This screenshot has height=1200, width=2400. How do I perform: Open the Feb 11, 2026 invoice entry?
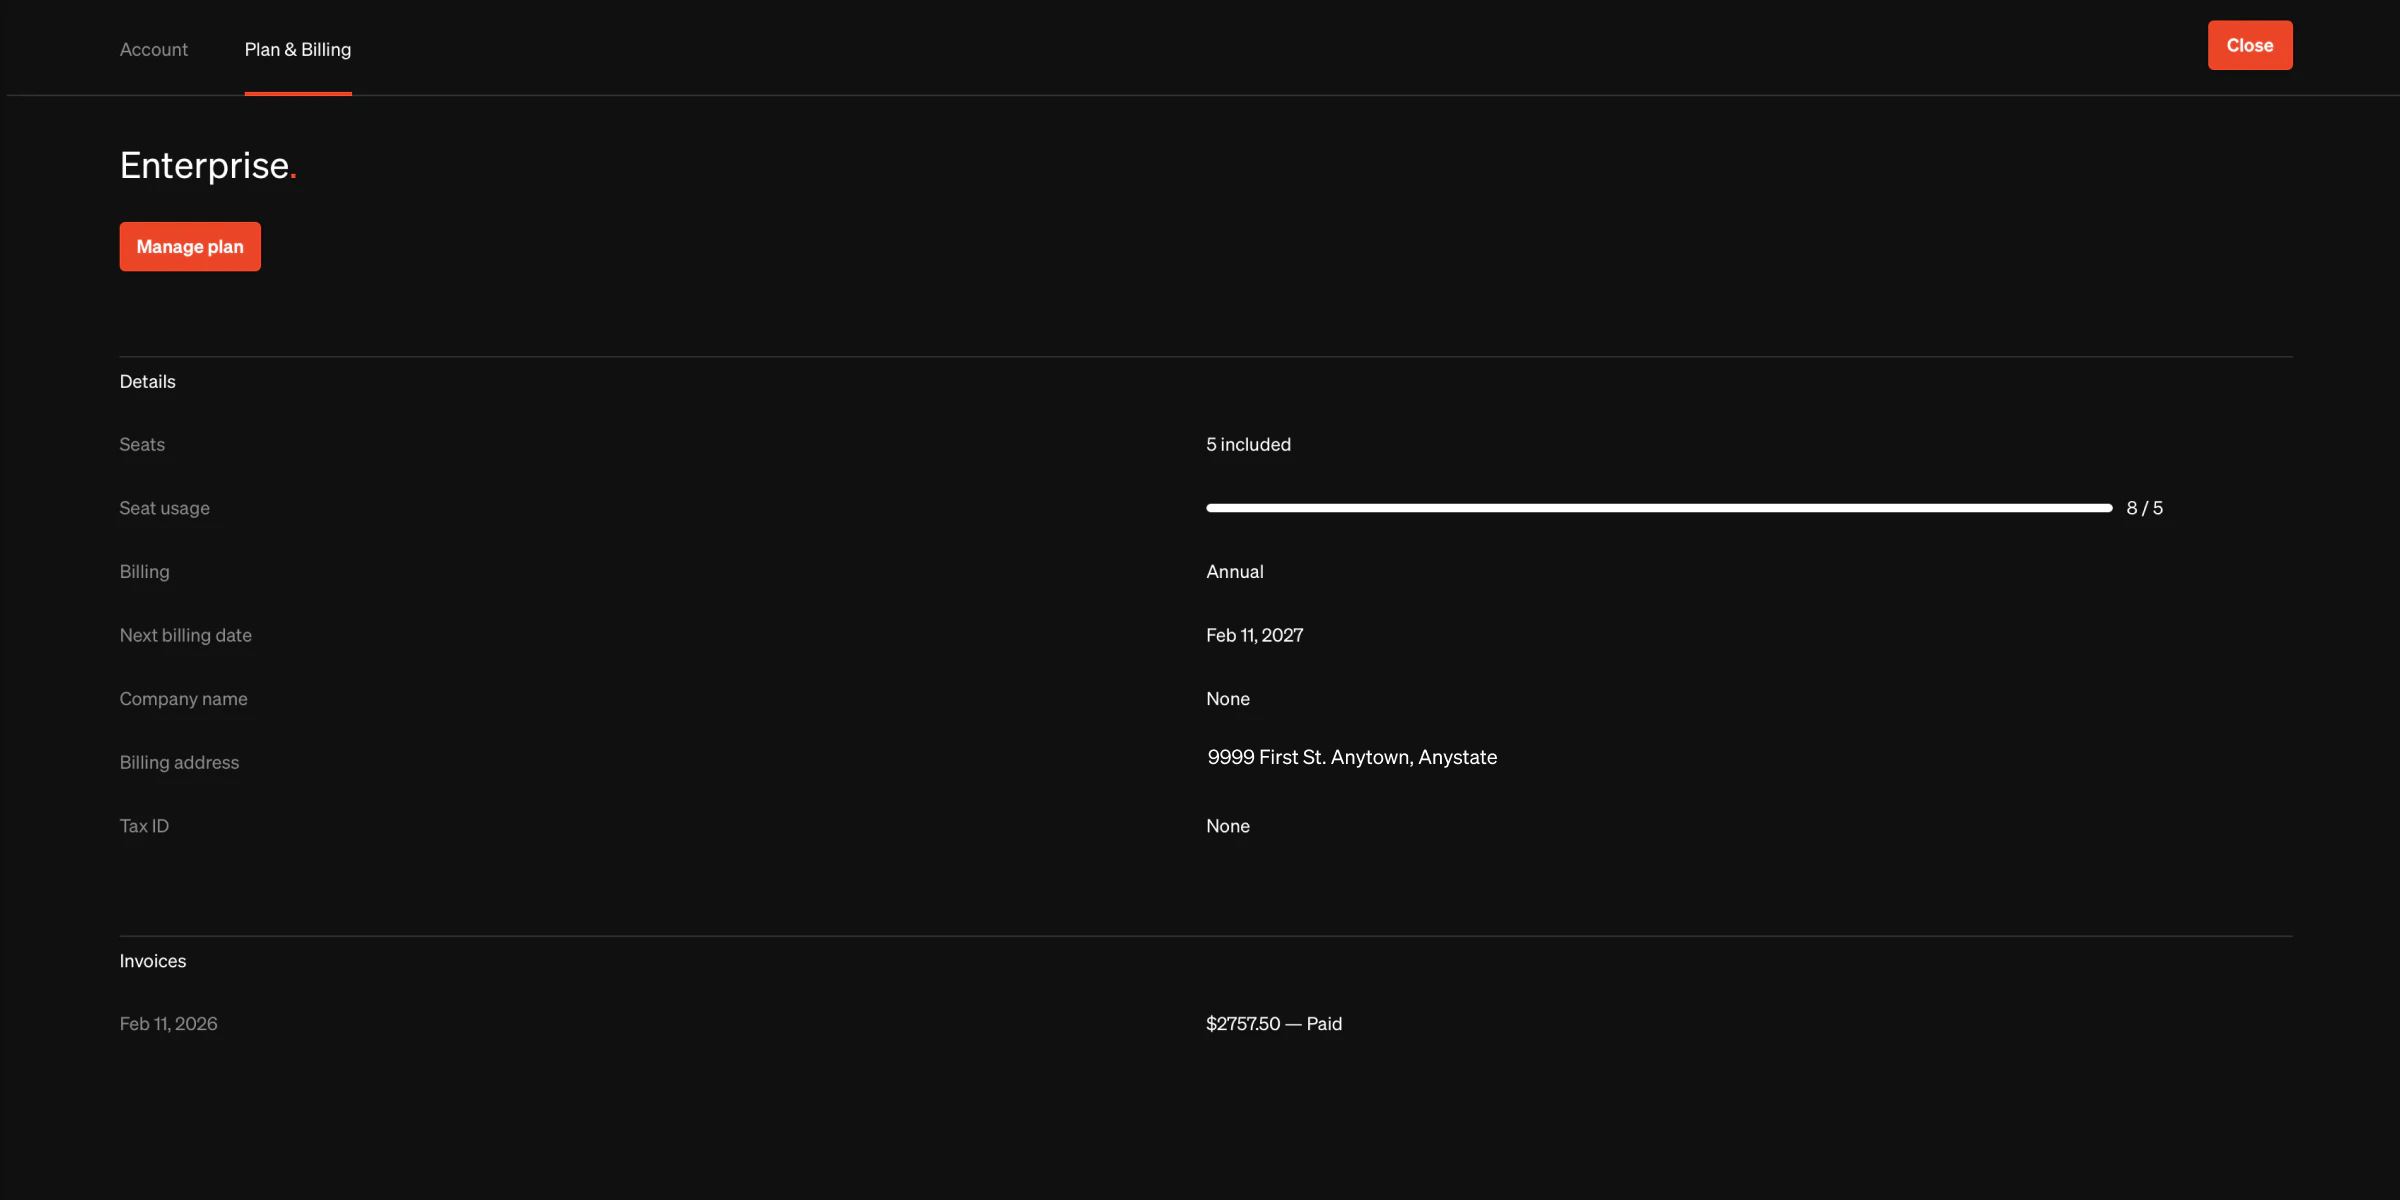[x=168, y=1023]
